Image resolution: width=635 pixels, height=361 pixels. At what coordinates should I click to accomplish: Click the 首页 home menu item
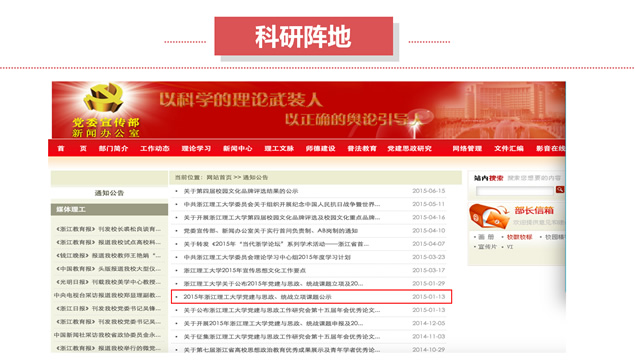pyautogui.click(x=72, y=149)
